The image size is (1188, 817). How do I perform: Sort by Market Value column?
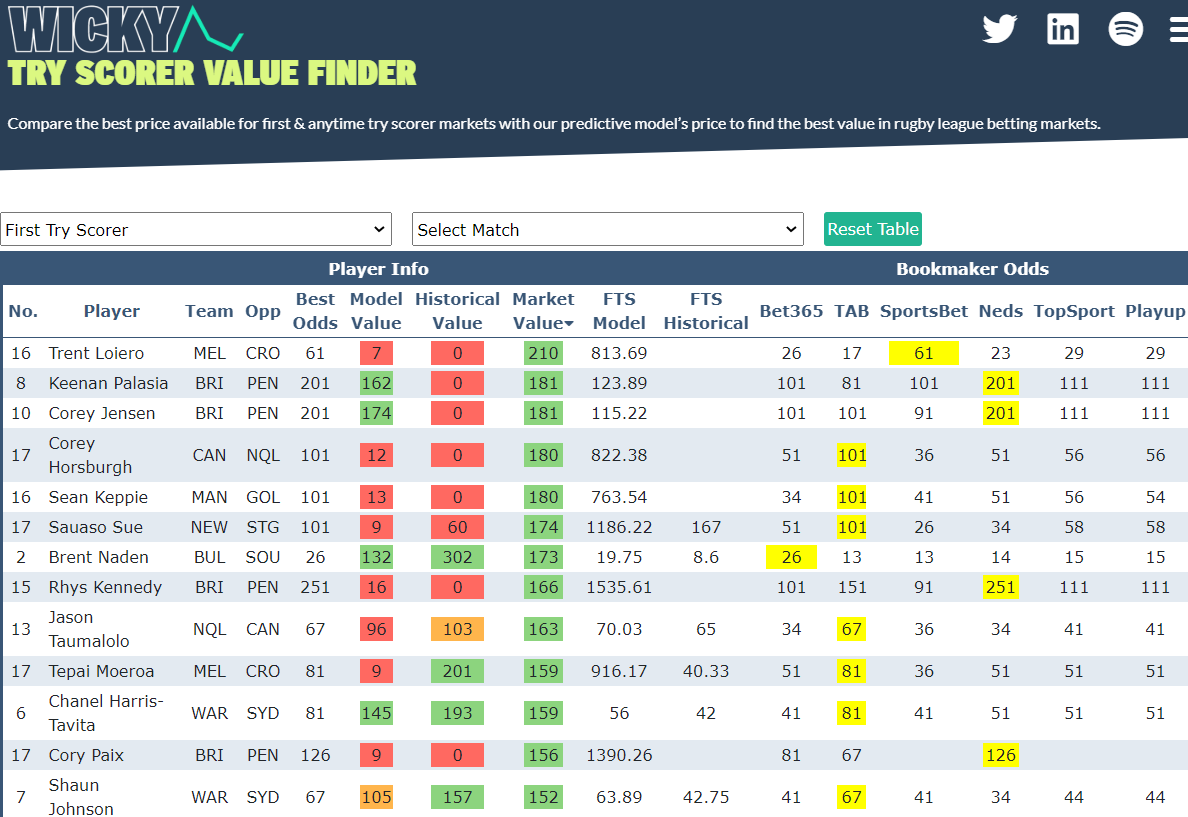point(543,311)
